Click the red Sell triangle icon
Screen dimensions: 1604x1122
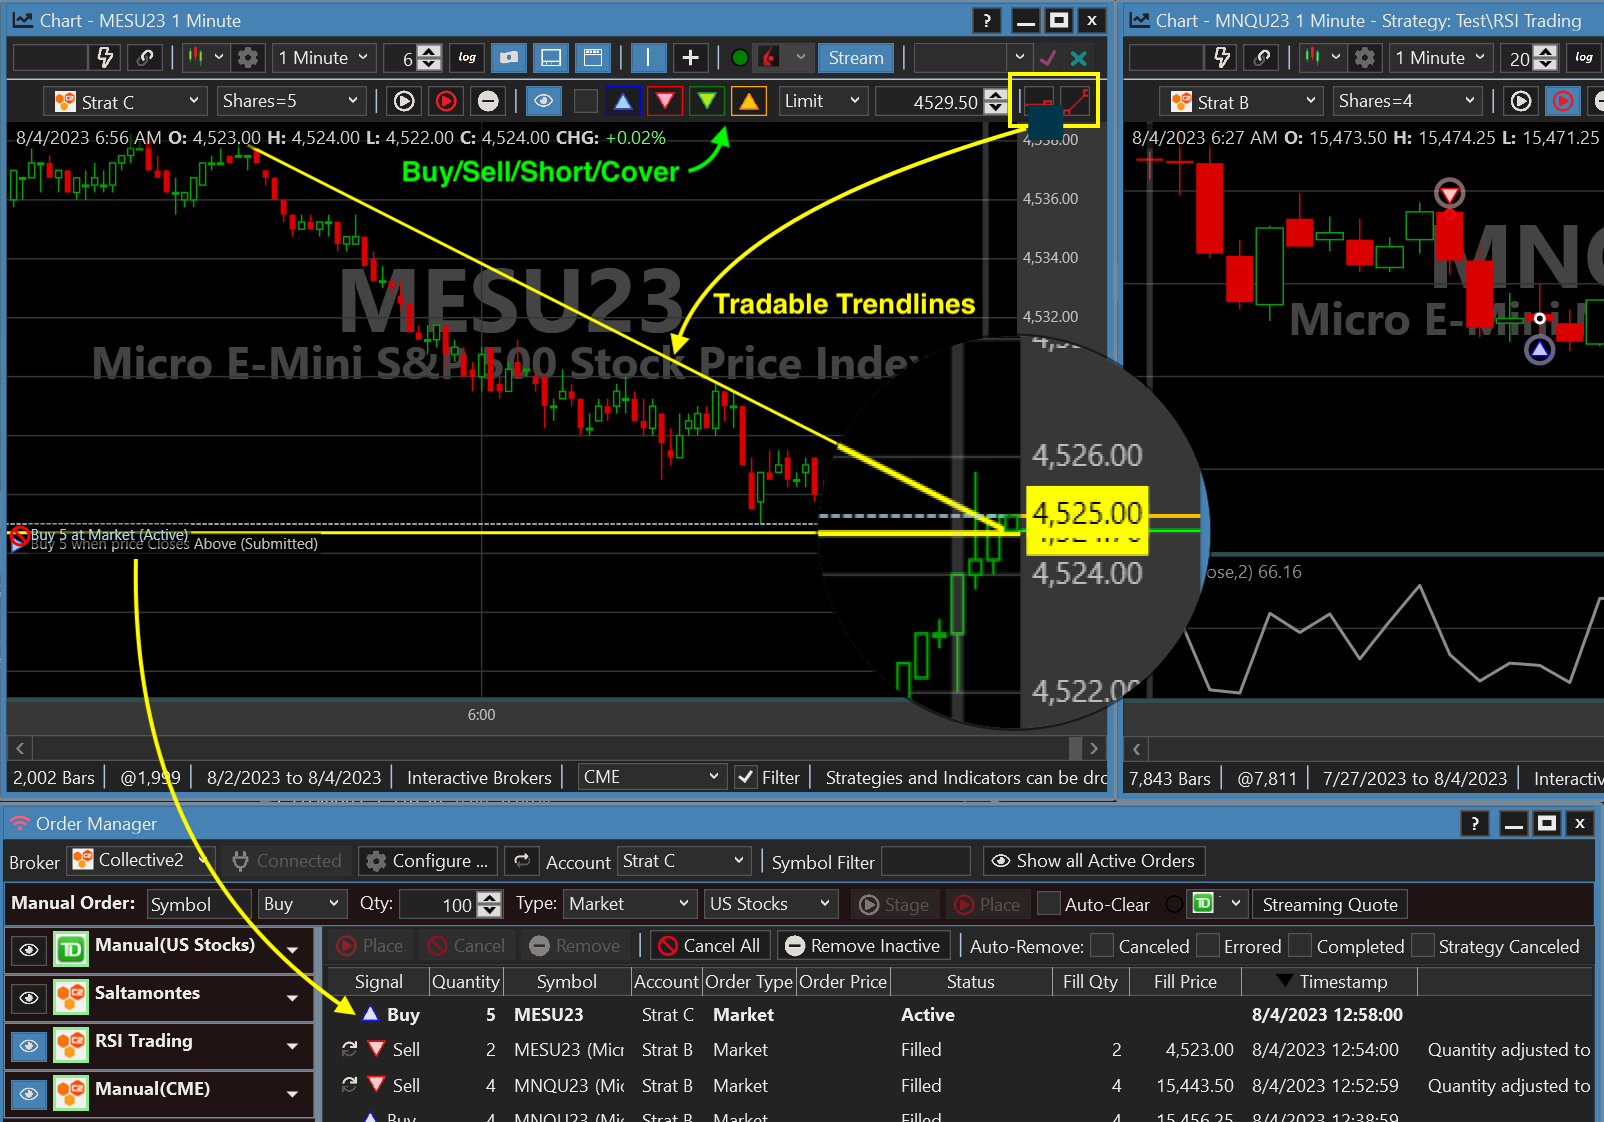pos(665,101)
